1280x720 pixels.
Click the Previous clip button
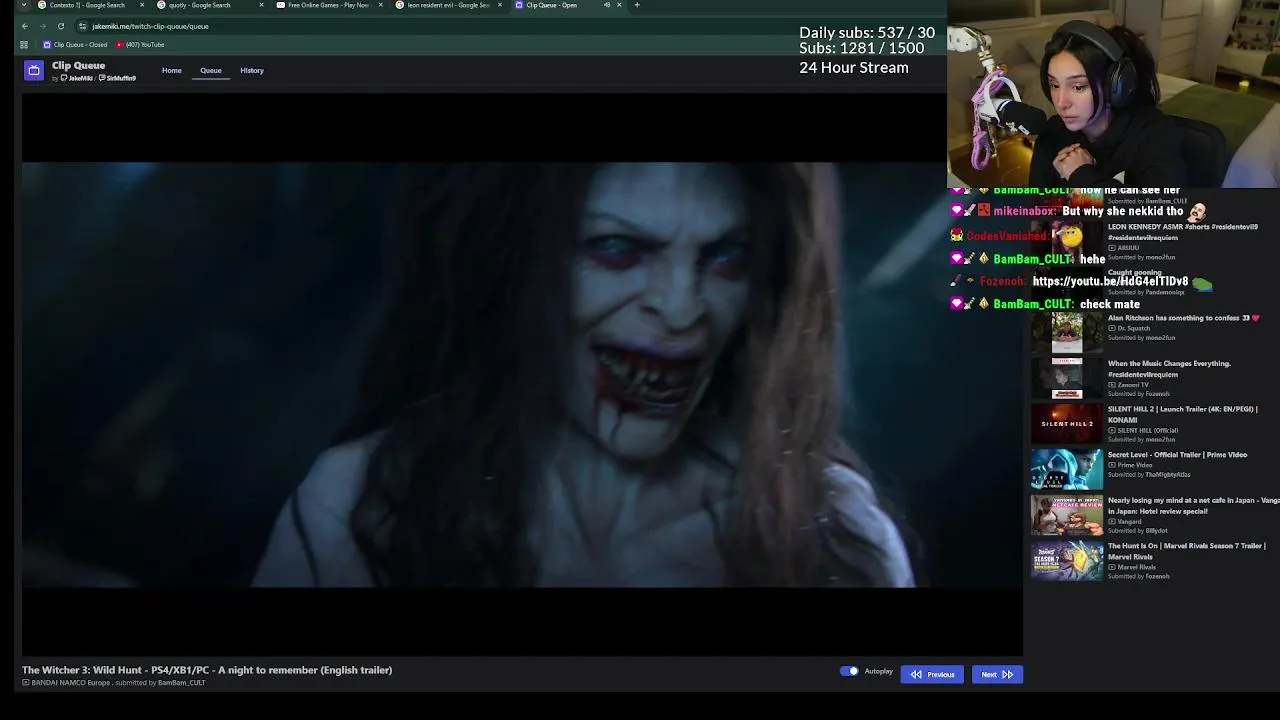(932, 674)
